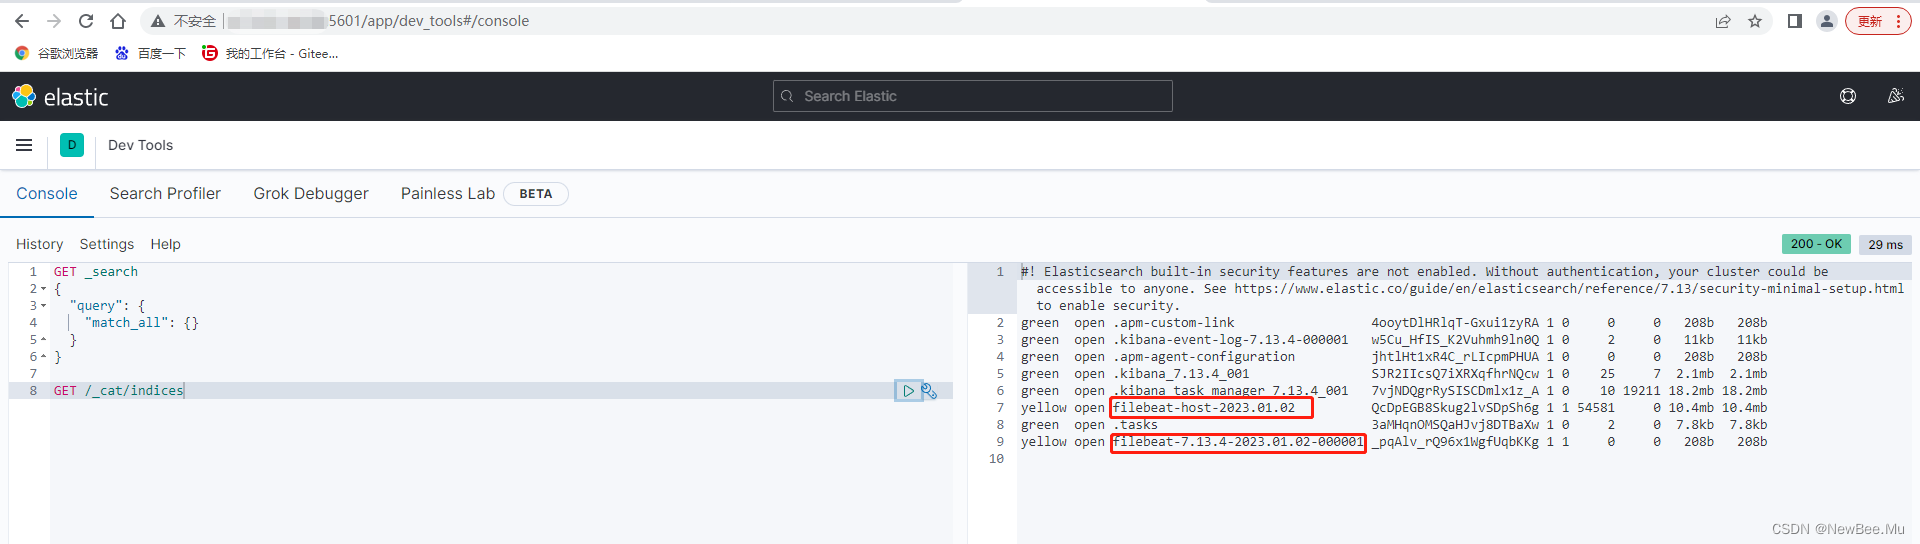Go forward using browser forward arrow
The image size is (1920, 544).
(x=54, y=21)
